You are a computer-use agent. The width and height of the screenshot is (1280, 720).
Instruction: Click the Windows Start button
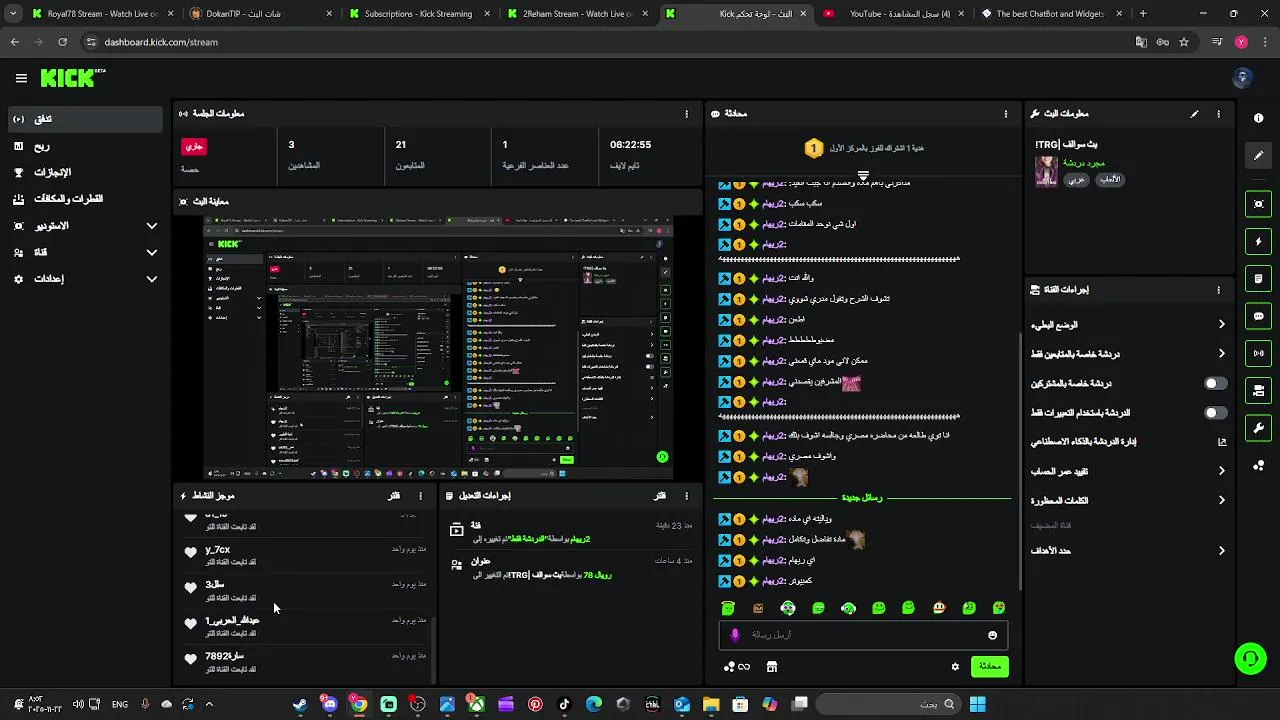point(977,704)
